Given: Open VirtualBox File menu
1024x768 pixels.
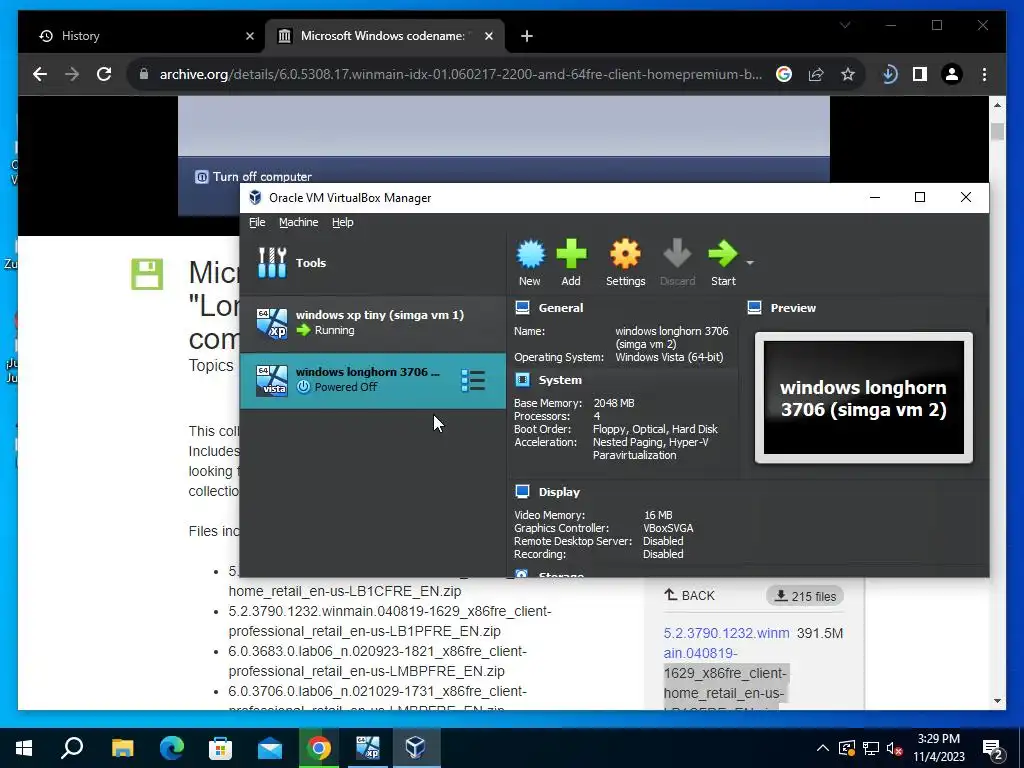Looking at the screenshot, I should [257, 223].
